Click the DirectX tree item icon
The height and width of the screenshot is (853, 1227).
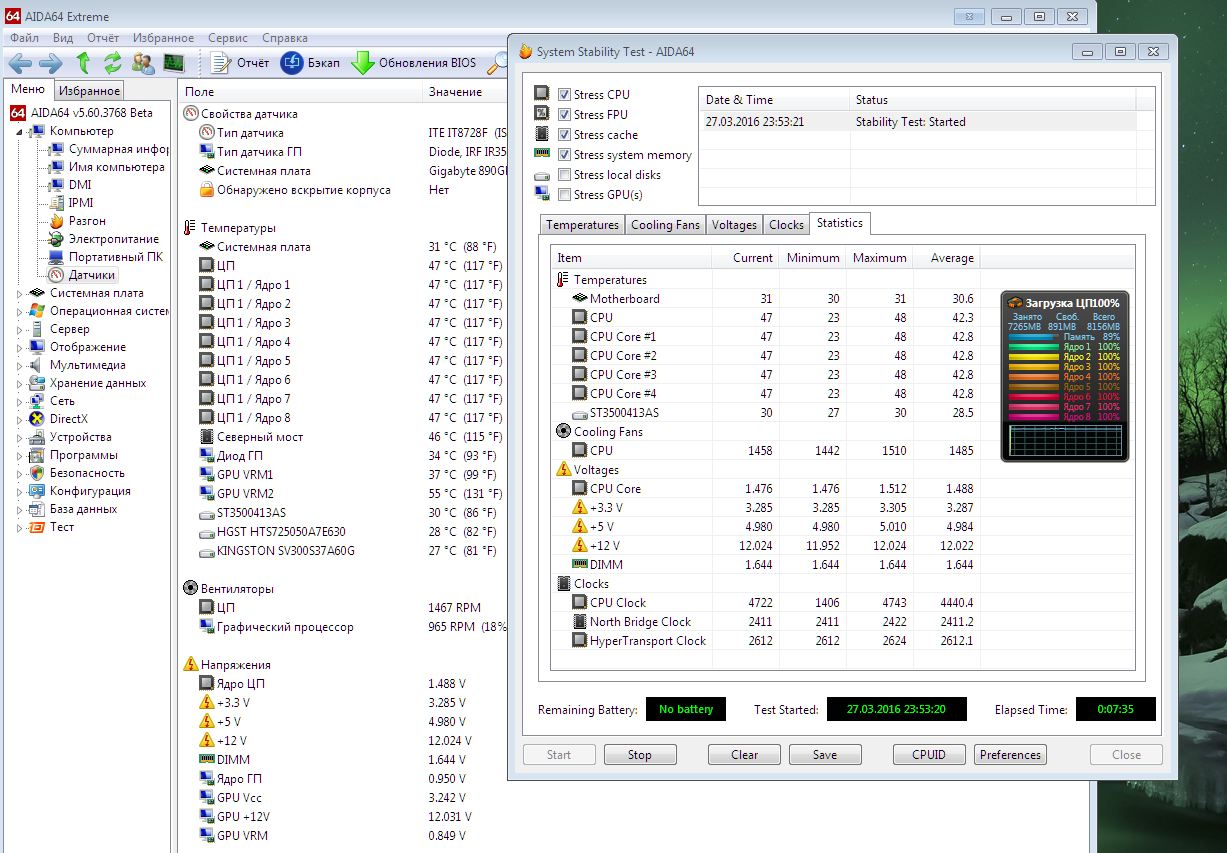point(37,419)
